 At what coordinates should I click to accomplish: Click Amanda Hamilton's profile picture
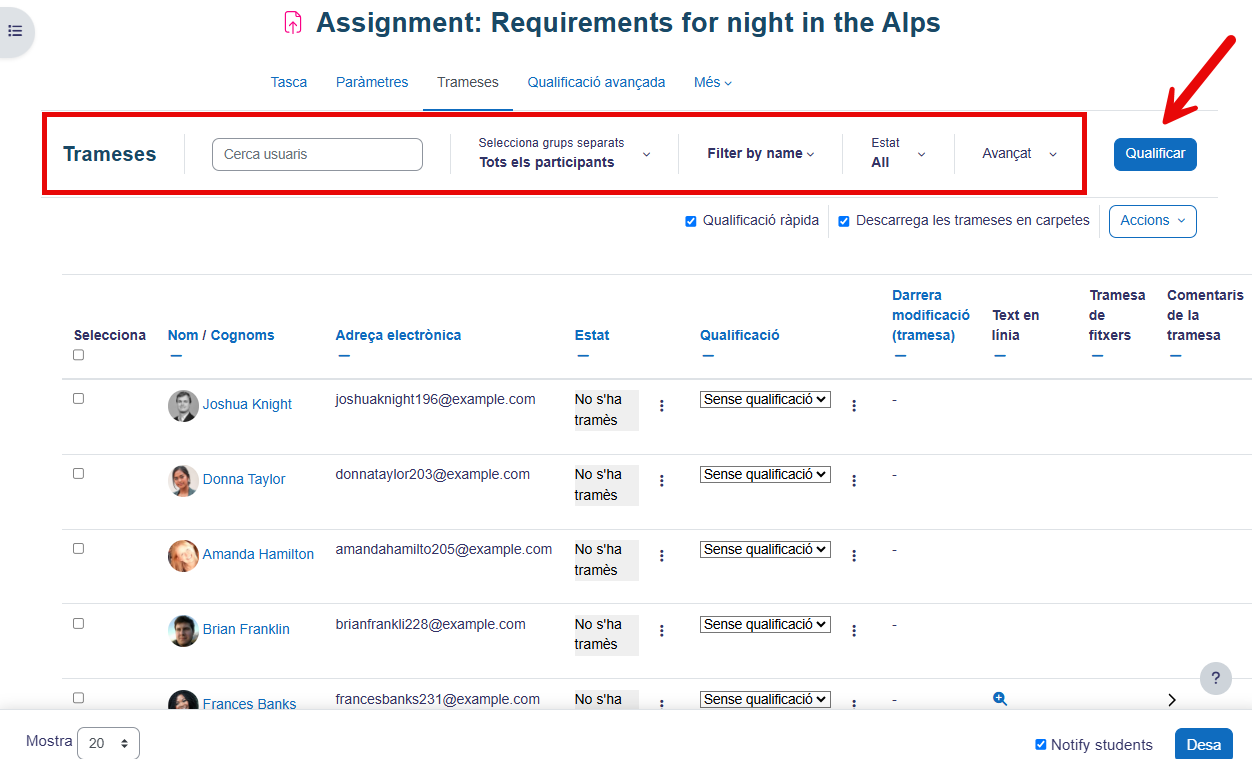[183, 555]
